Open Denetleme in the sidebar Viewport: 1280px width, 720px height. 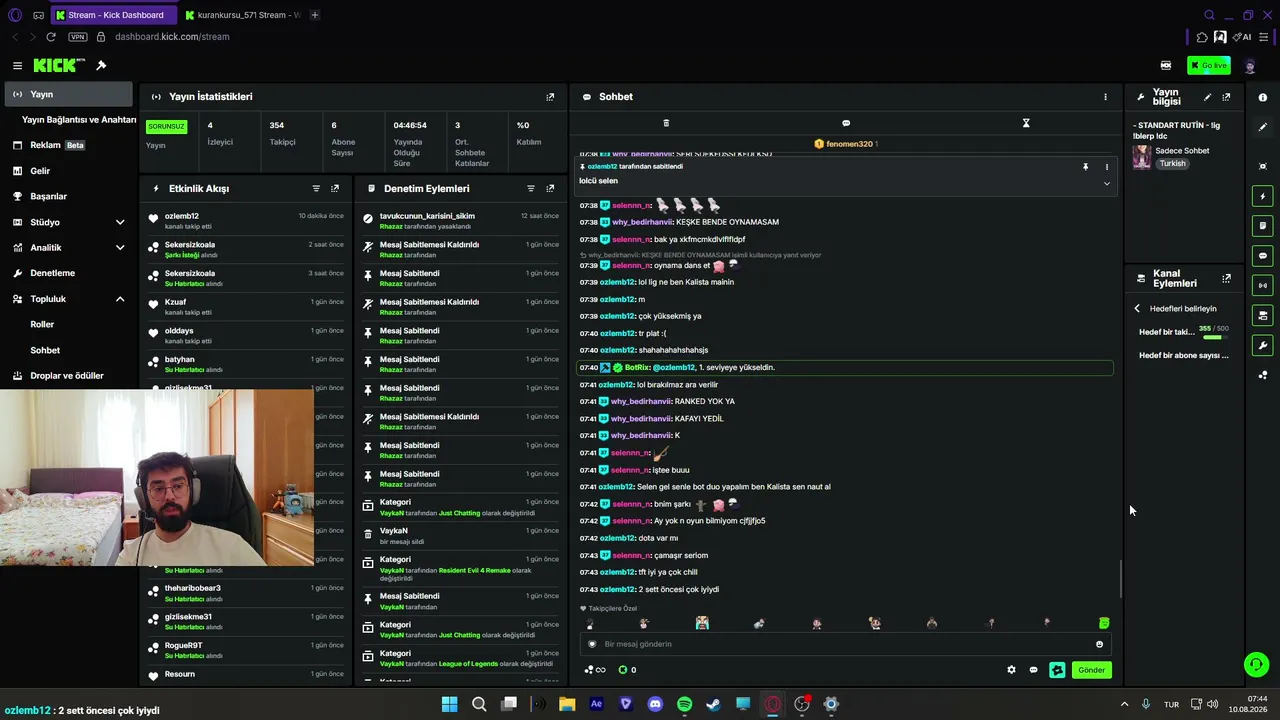[67, 273]
